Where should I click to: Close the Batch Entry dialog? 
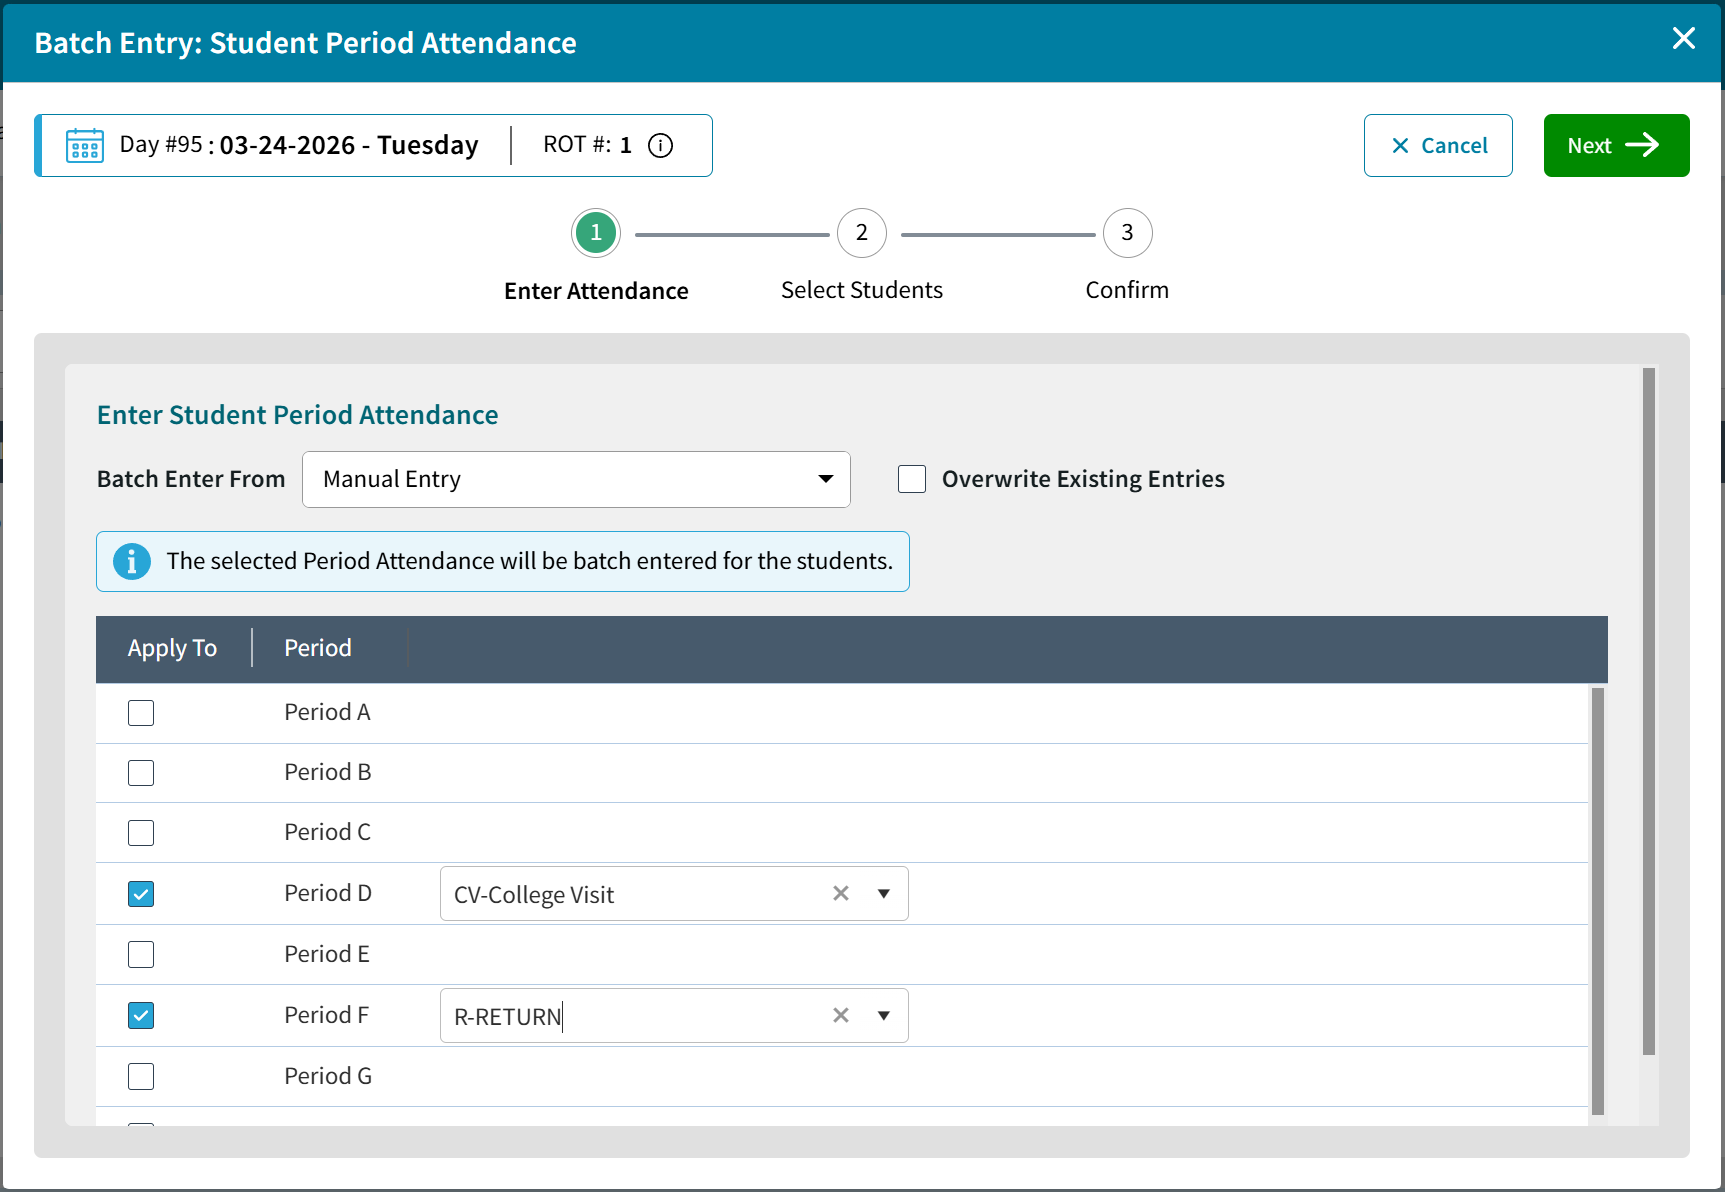(x=1684, y=38)
